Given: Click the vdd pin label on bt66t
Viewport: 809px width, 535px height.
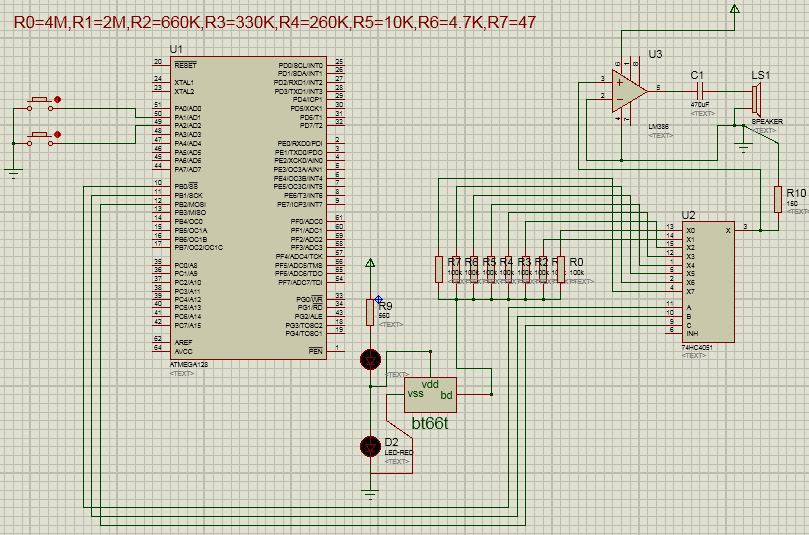Looking at the screenshot, I should (430, 384).
